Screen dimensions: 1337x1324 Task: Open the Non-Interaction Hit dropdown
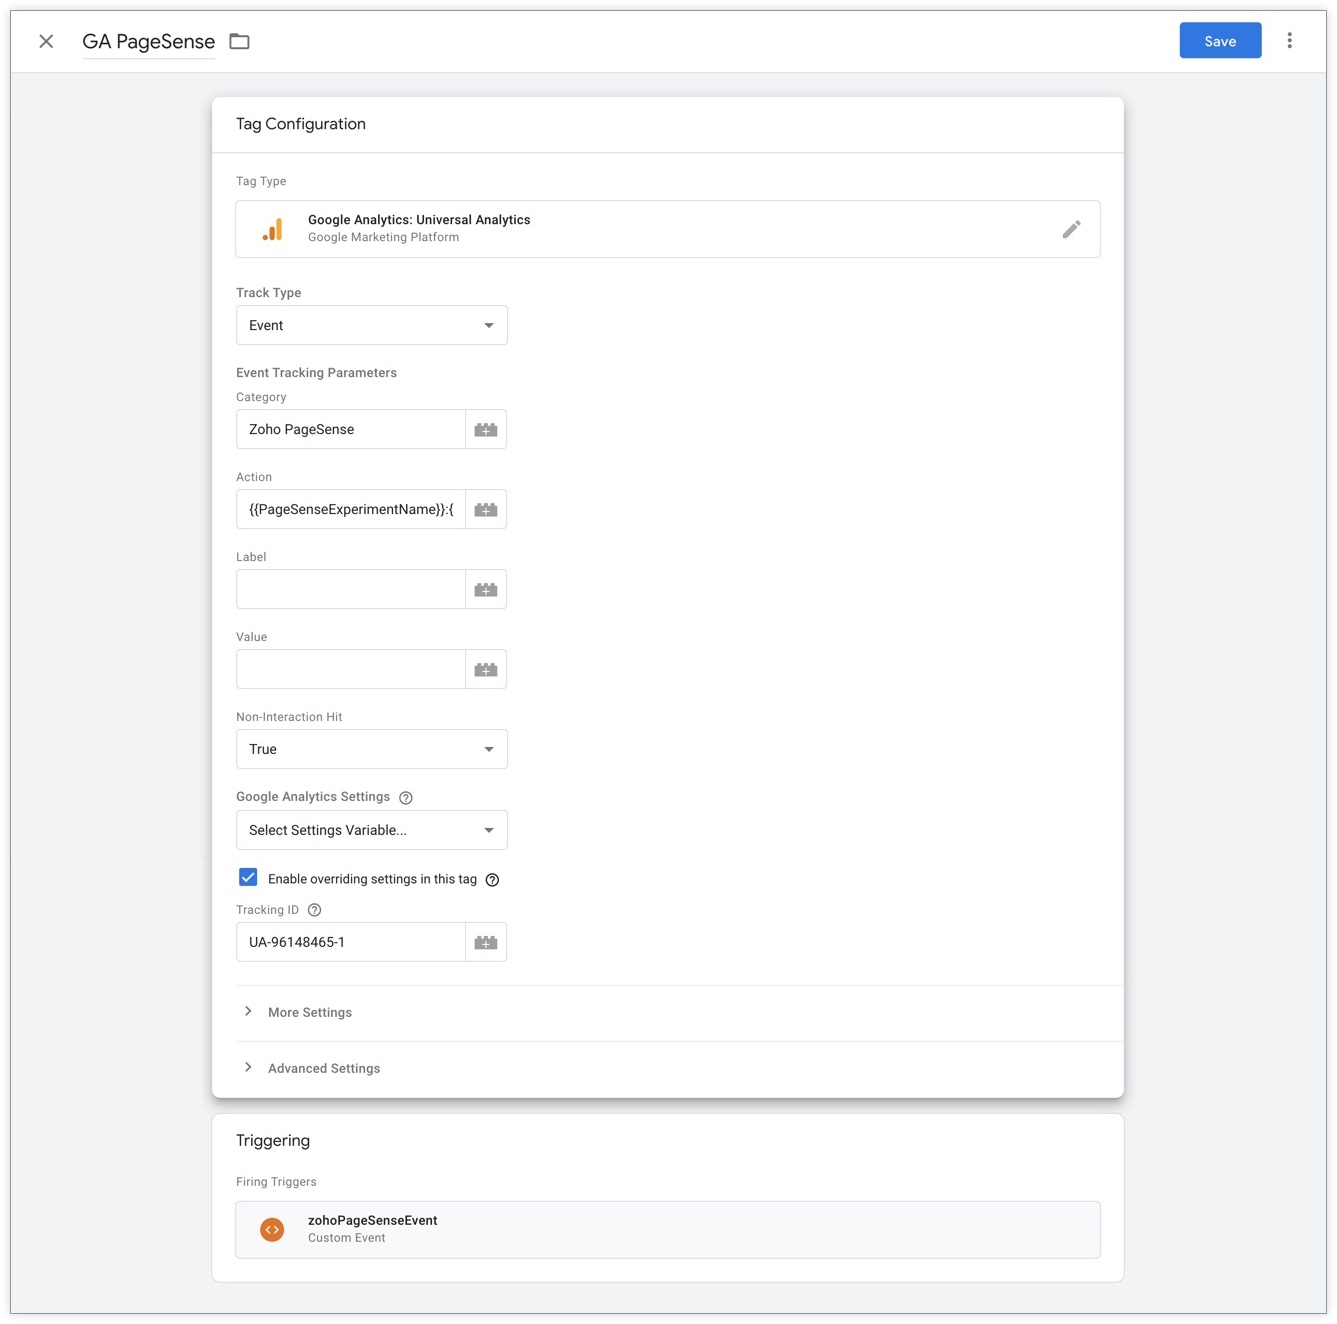(371, 750)
